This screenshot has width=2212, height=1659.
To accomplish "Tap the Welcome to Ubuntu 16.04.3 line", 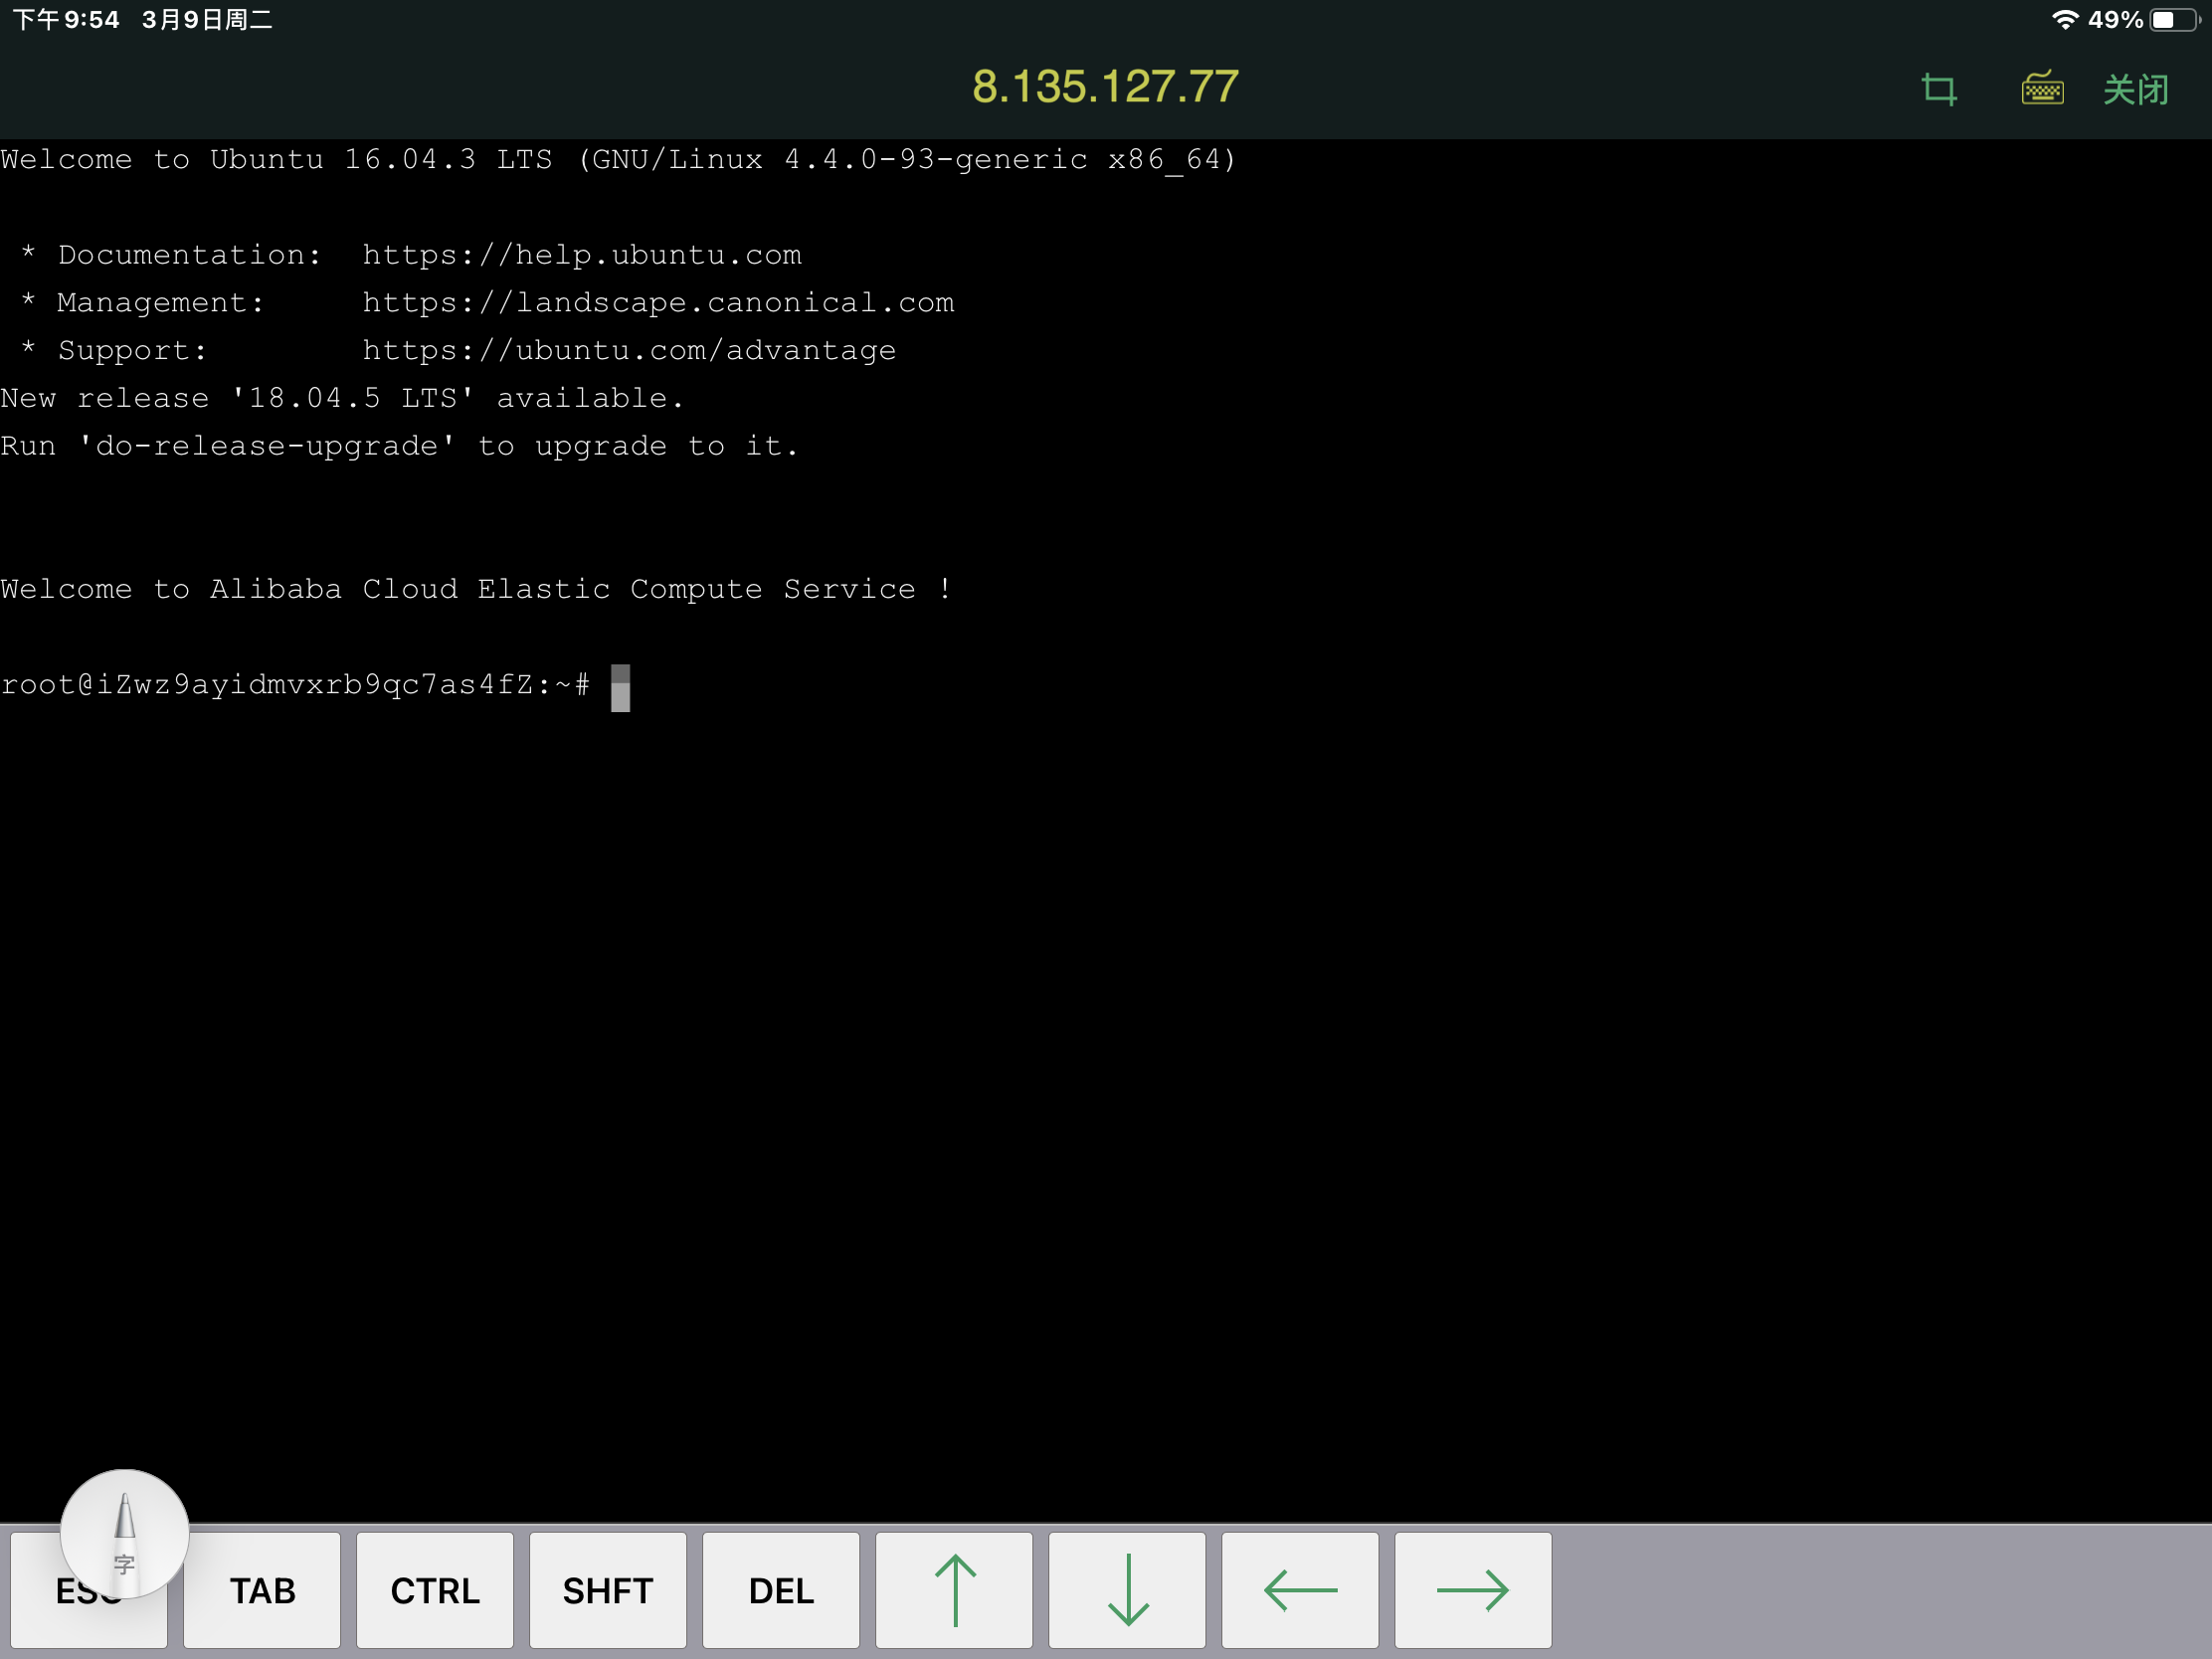I will tap(619, 160).
